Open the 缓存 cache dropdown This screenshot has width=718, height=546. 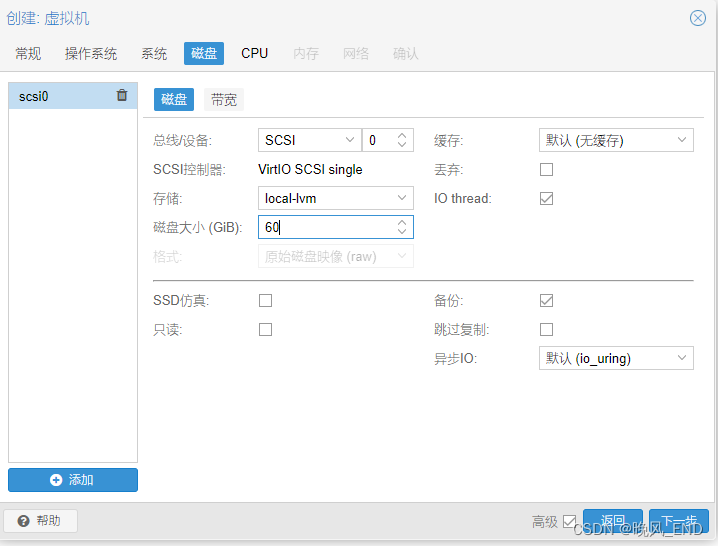682,140
